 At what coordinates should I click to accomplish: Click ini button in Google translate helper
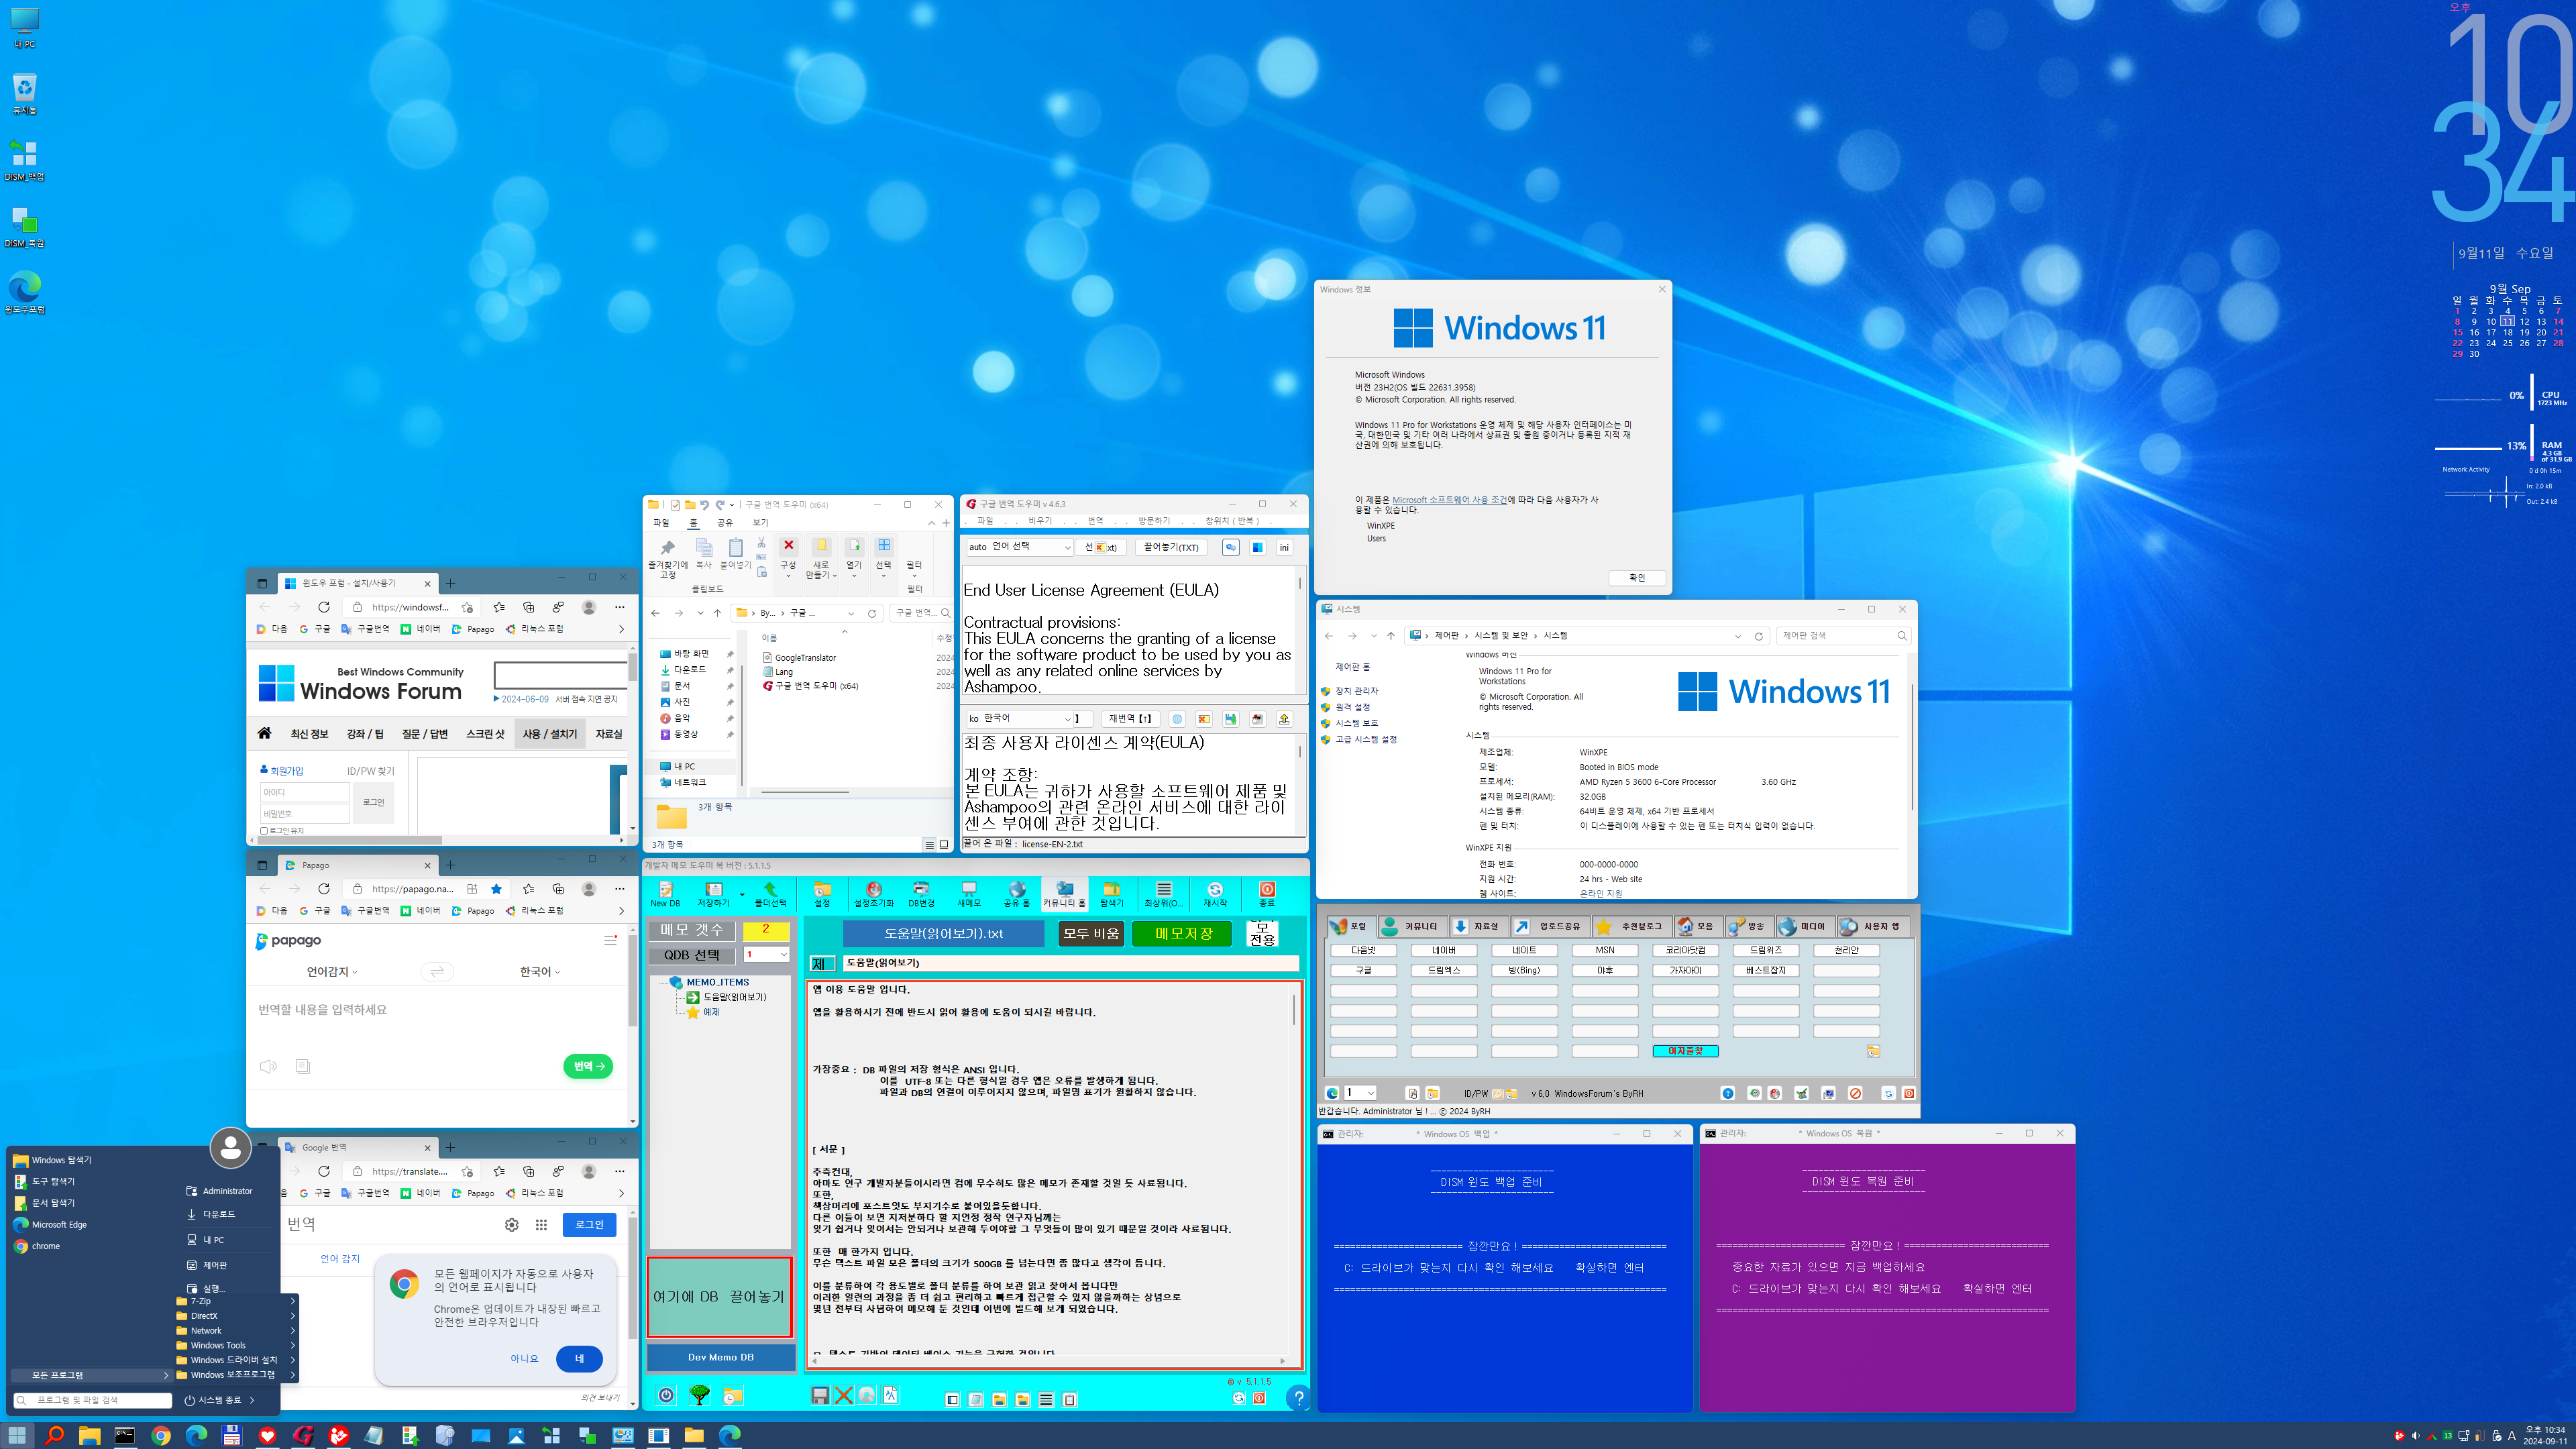point(1284,547)
